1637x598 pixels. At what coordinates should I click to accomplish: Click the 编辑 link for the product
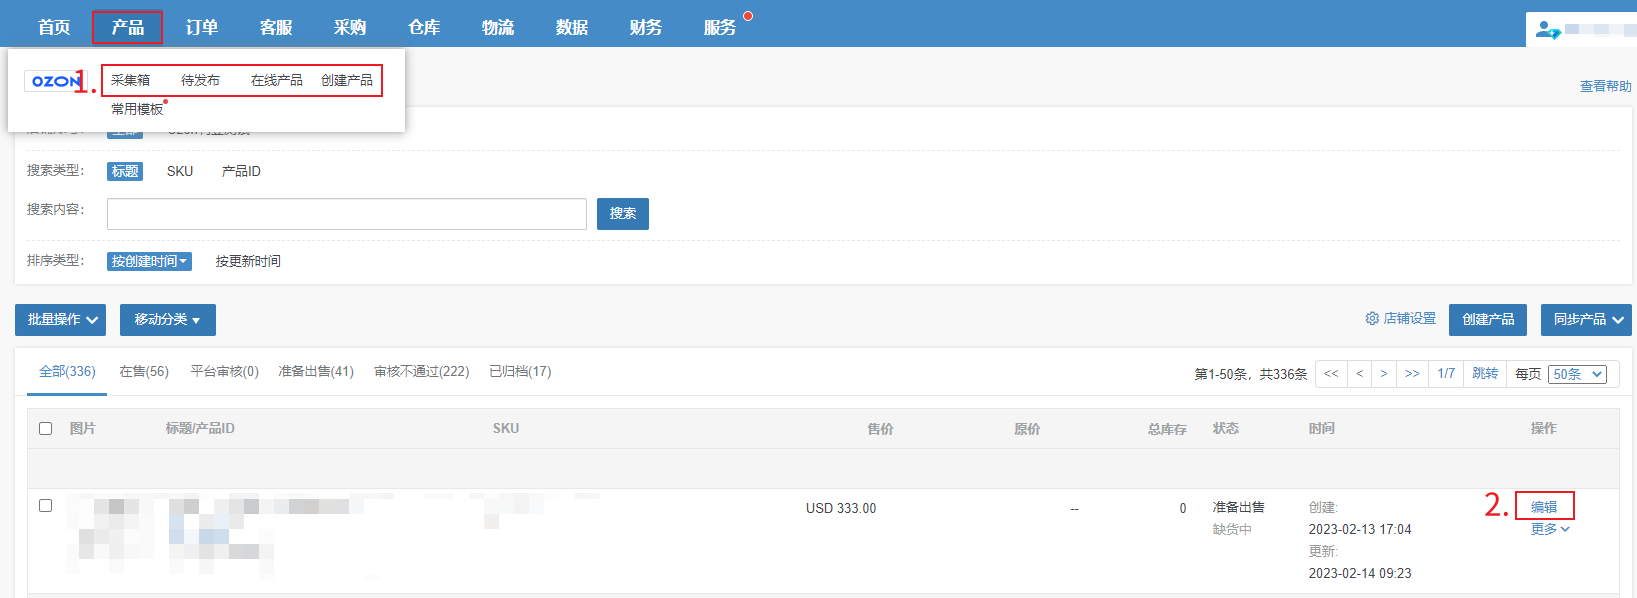(1544, 507)
